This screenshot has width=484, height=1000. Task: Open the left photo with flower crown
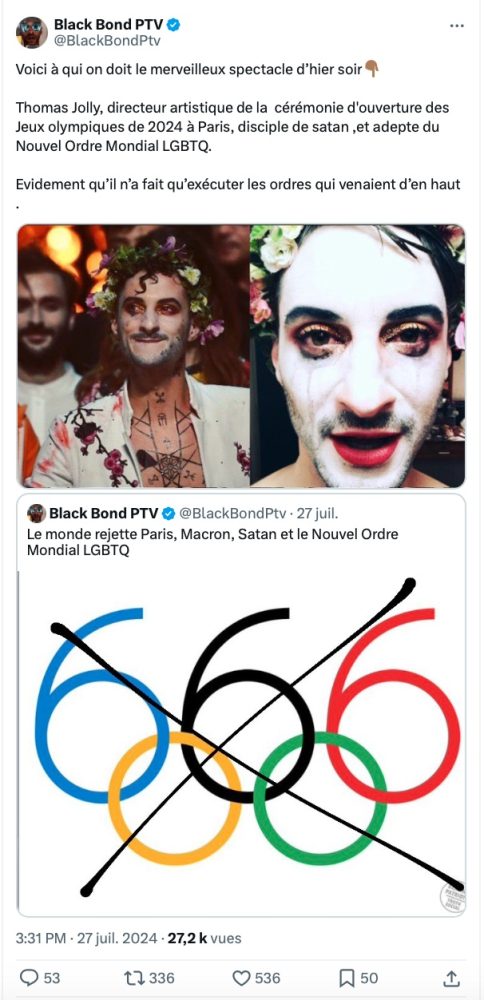click(x=133, y=356)
